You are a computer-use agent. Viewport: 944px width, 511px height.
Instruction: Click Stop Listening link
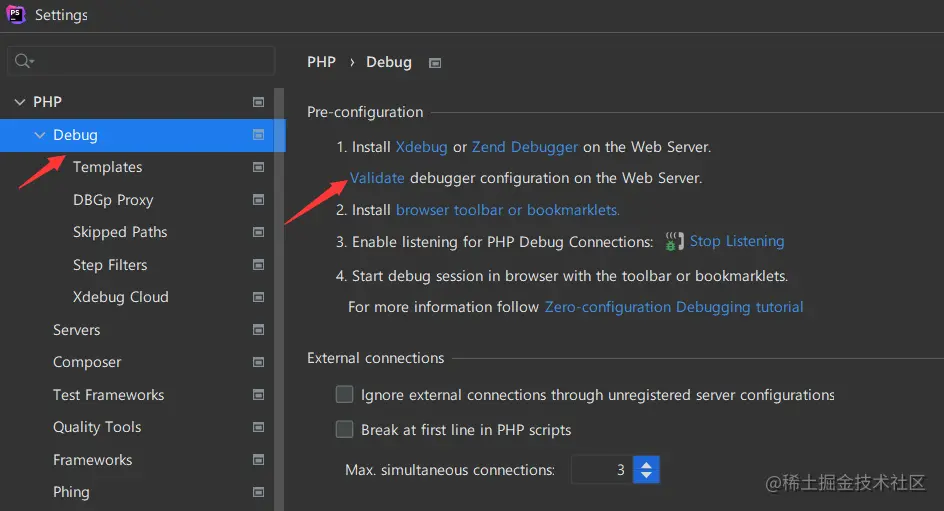737,241
